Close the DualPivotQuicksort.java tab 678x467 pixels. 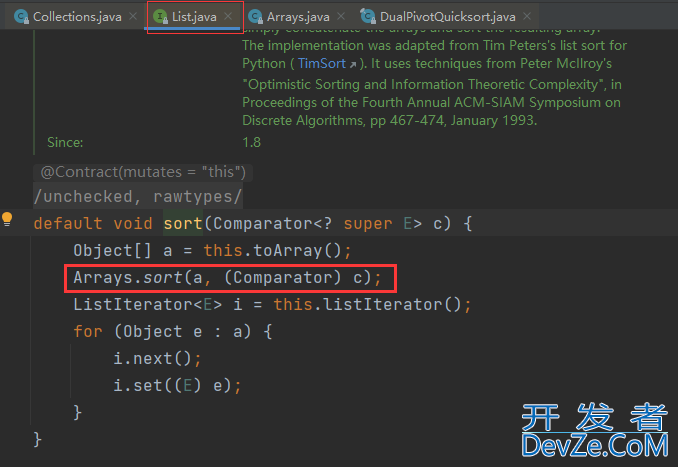(x=527, y=16)
